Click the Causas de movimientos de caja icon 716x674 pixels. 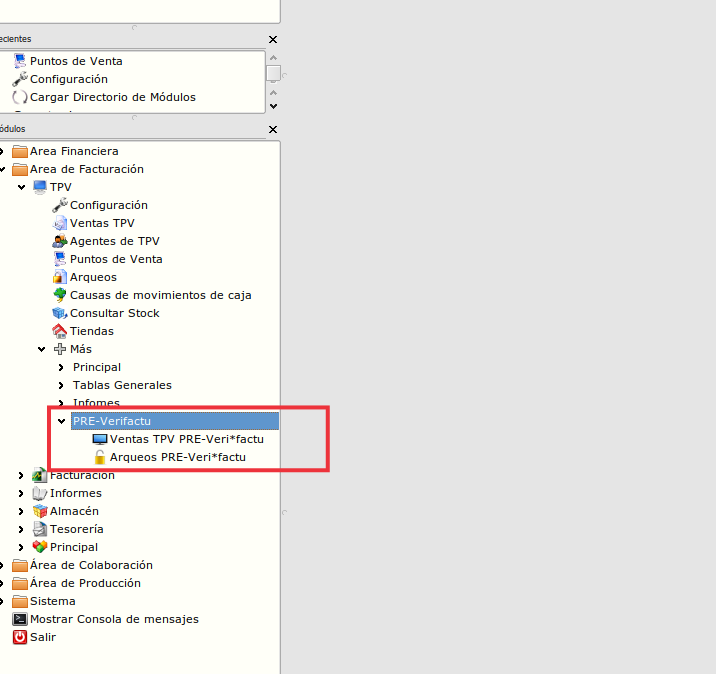(x=60, y=295)
